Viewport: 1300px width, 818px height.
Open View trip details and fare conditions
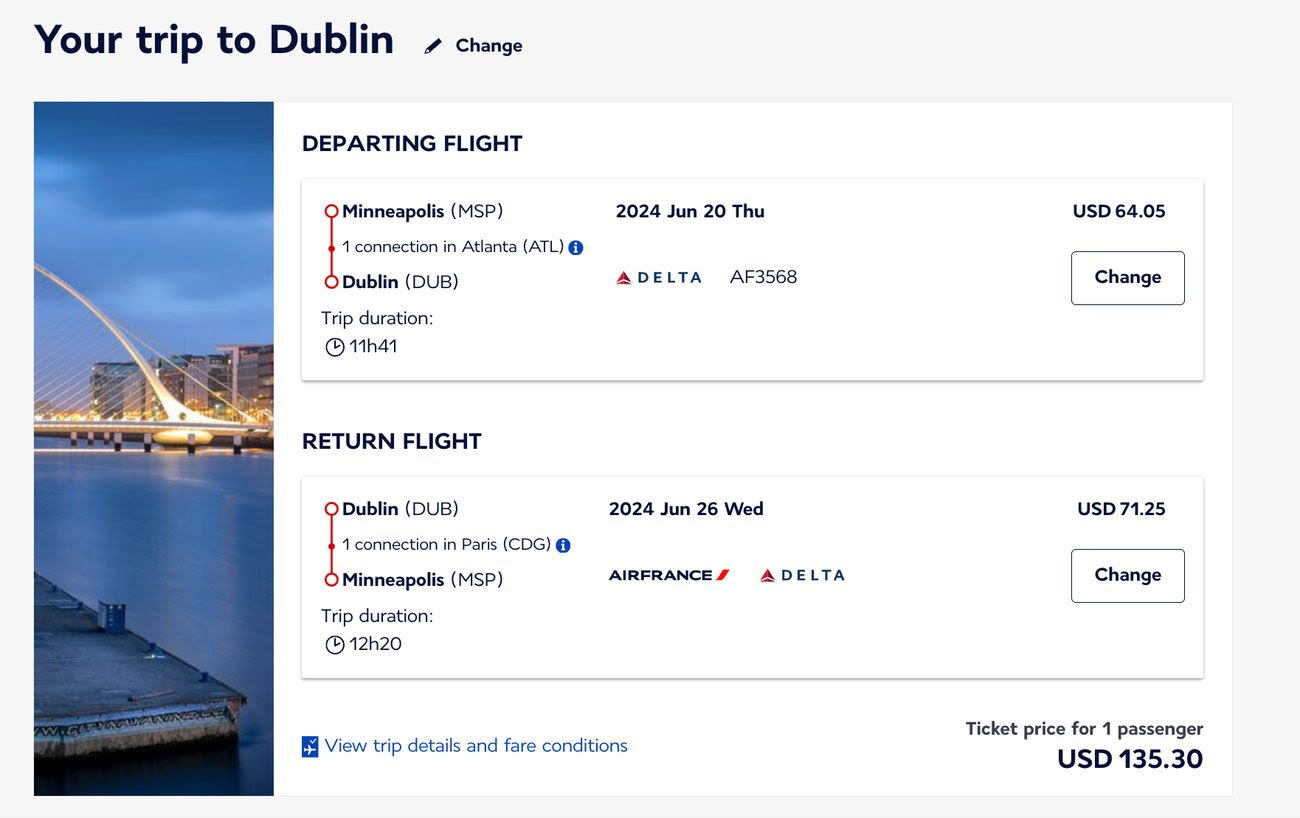[477, 746]
